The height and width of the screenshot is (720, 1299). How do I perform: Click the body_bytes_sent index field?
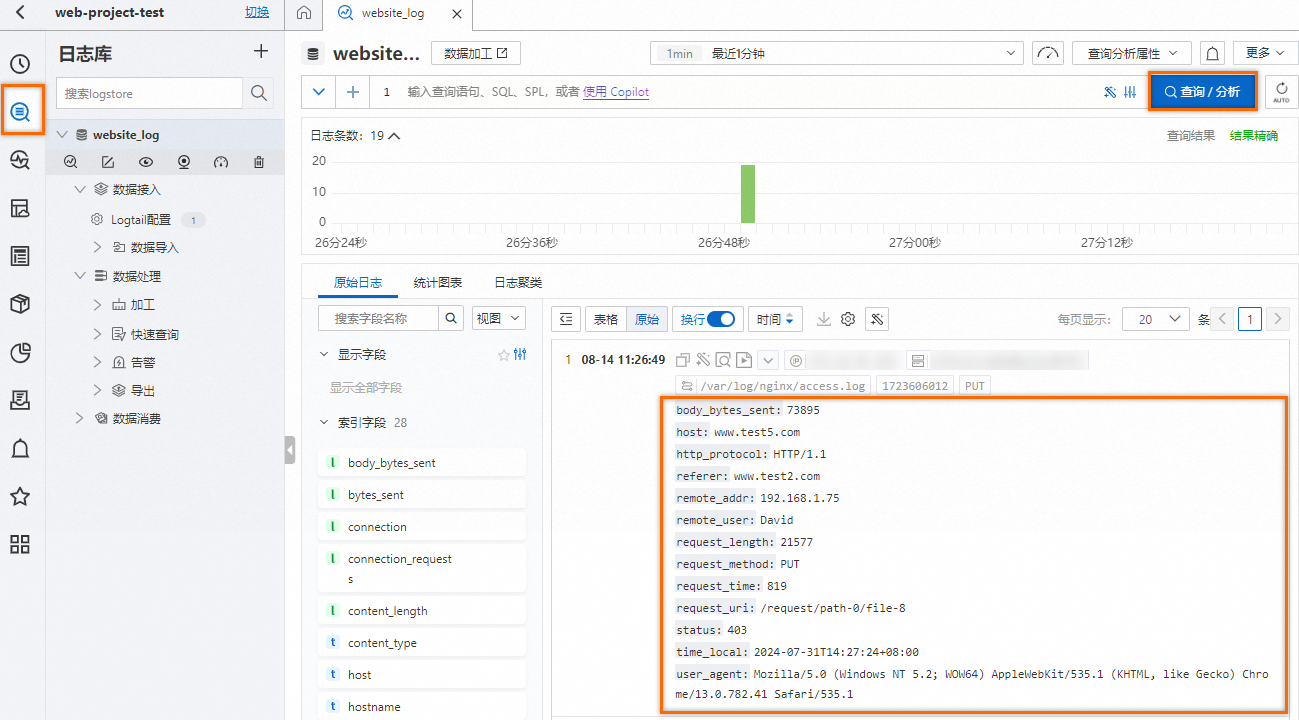pyautogui.click(x=422, y=463)
